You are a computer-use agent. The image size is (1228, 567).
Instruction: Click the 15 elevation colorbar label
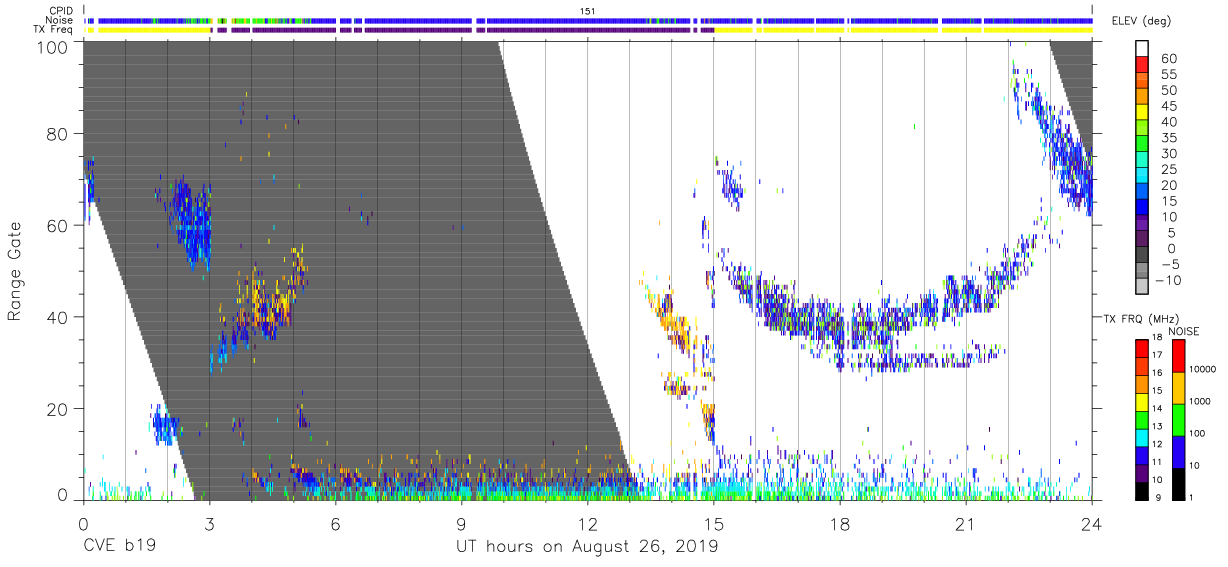pos(1169,201)
